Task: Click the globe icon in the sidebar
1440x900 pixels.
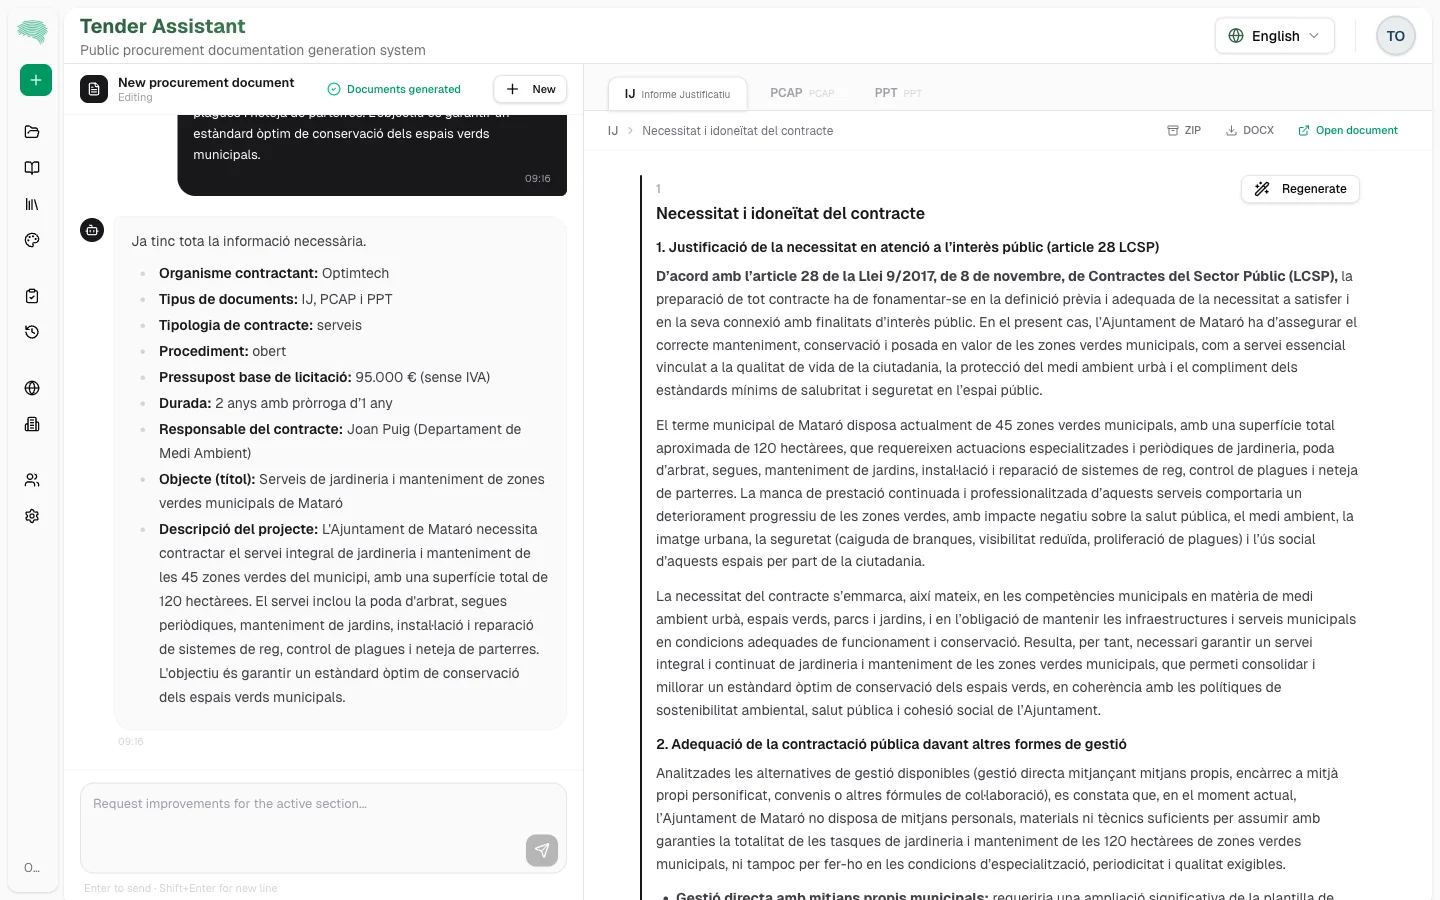Action: 32,388
